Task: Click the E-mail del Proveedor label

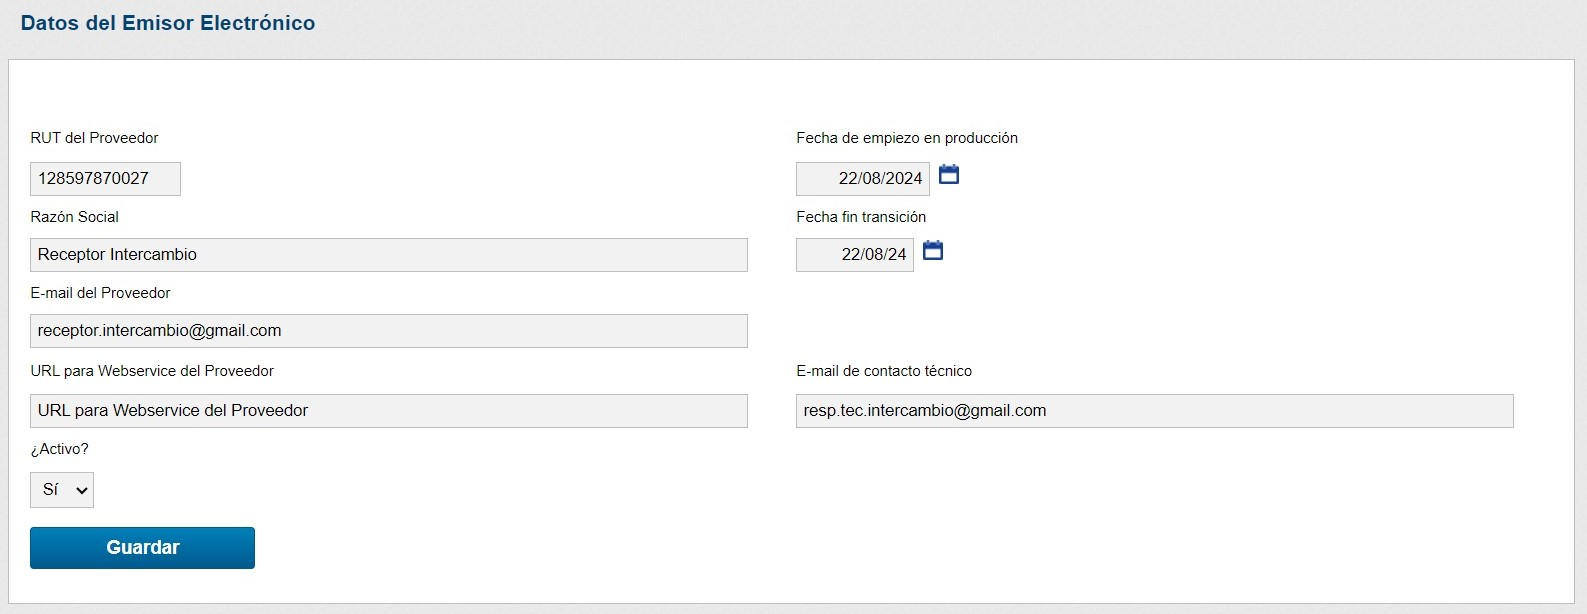Action: 100,293
